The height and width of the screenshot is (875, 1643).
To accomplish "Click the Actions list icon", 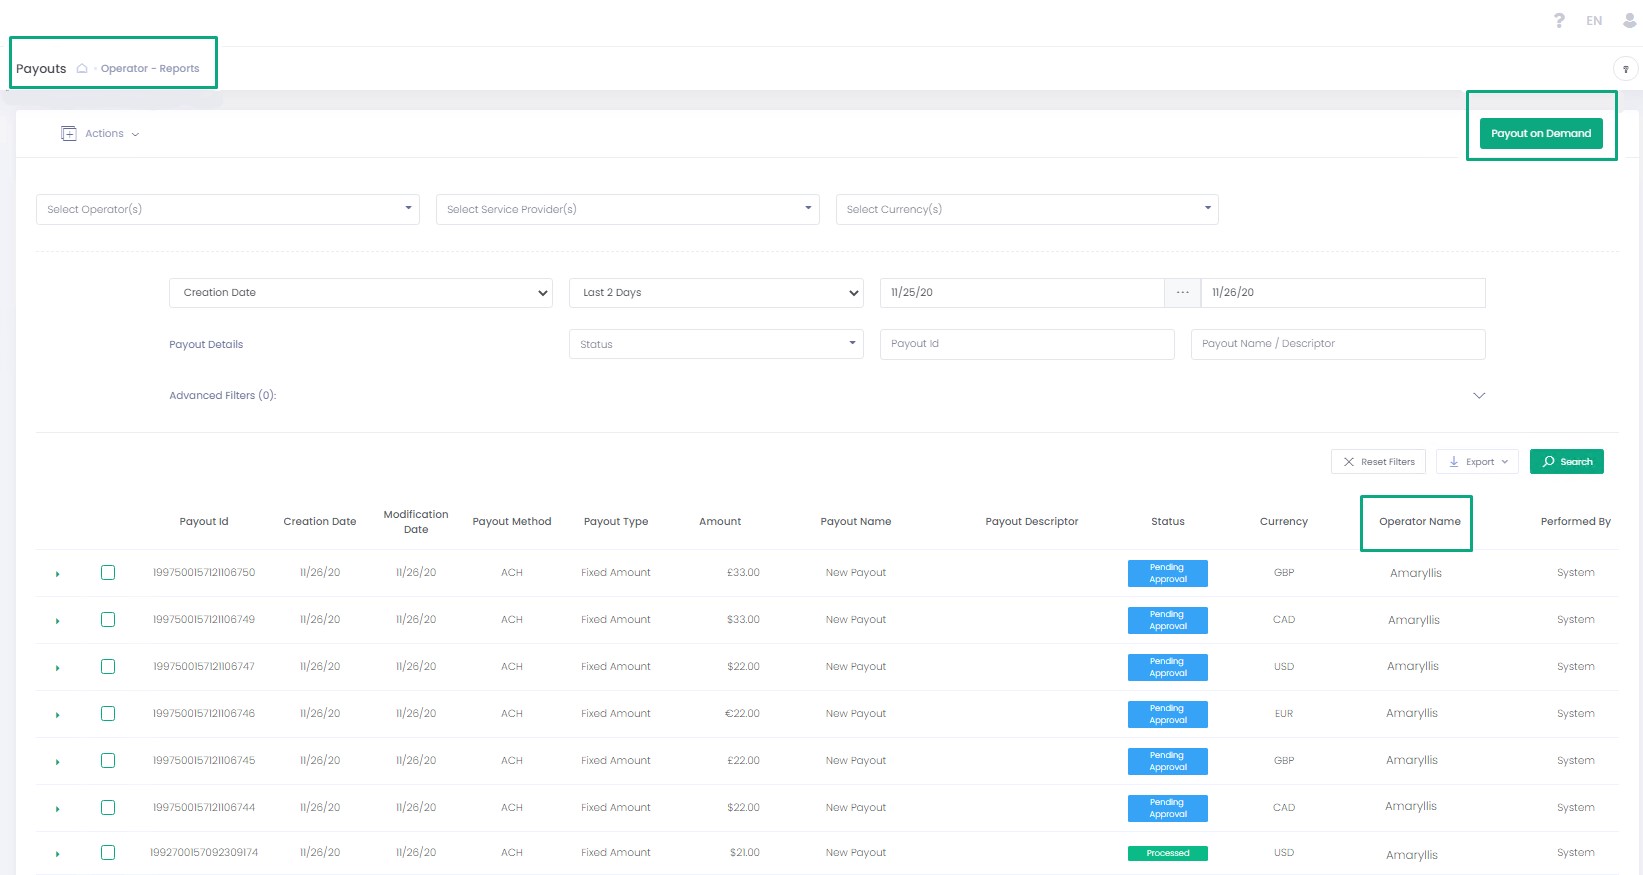I will click(x=69, y=134).
